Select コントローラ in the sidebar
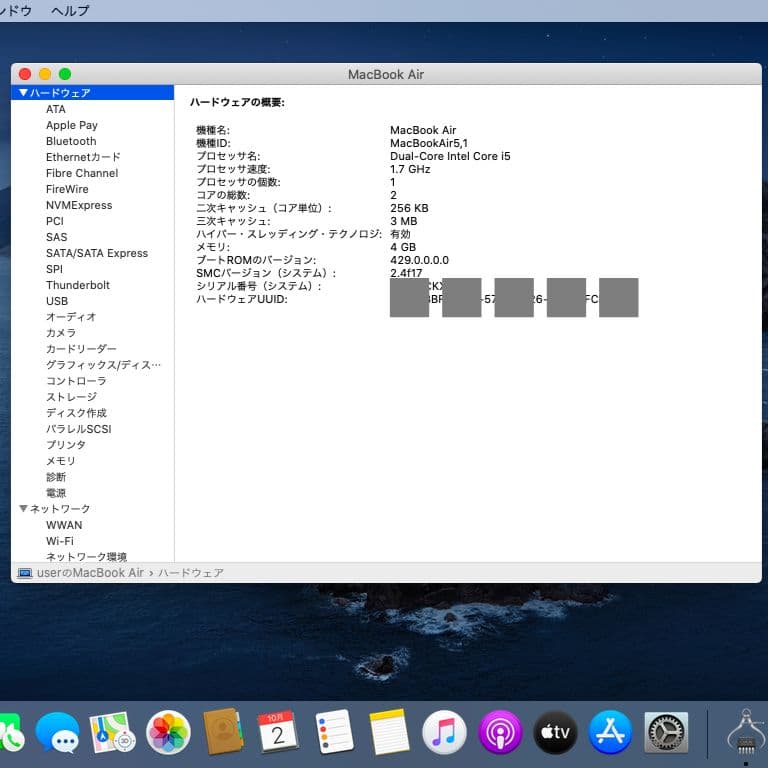Viewport: 768px width, 768px height. [x=76, y=381]
